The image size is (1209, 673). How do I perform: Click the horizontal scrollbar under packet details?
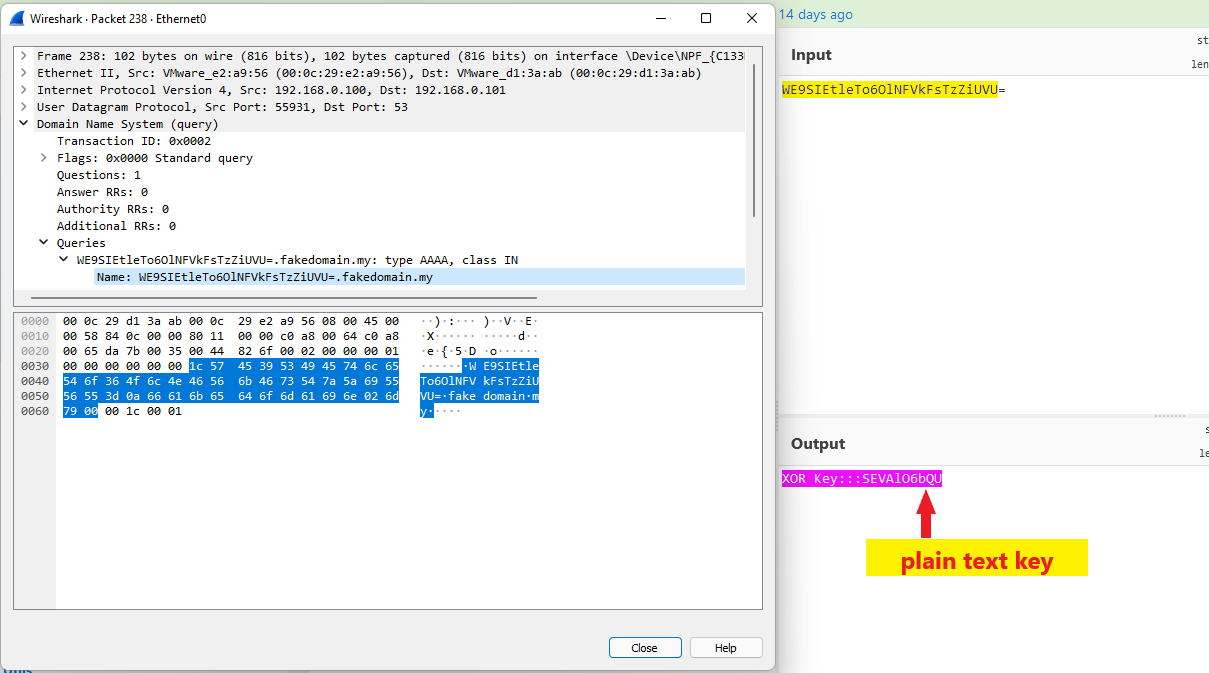284,297
